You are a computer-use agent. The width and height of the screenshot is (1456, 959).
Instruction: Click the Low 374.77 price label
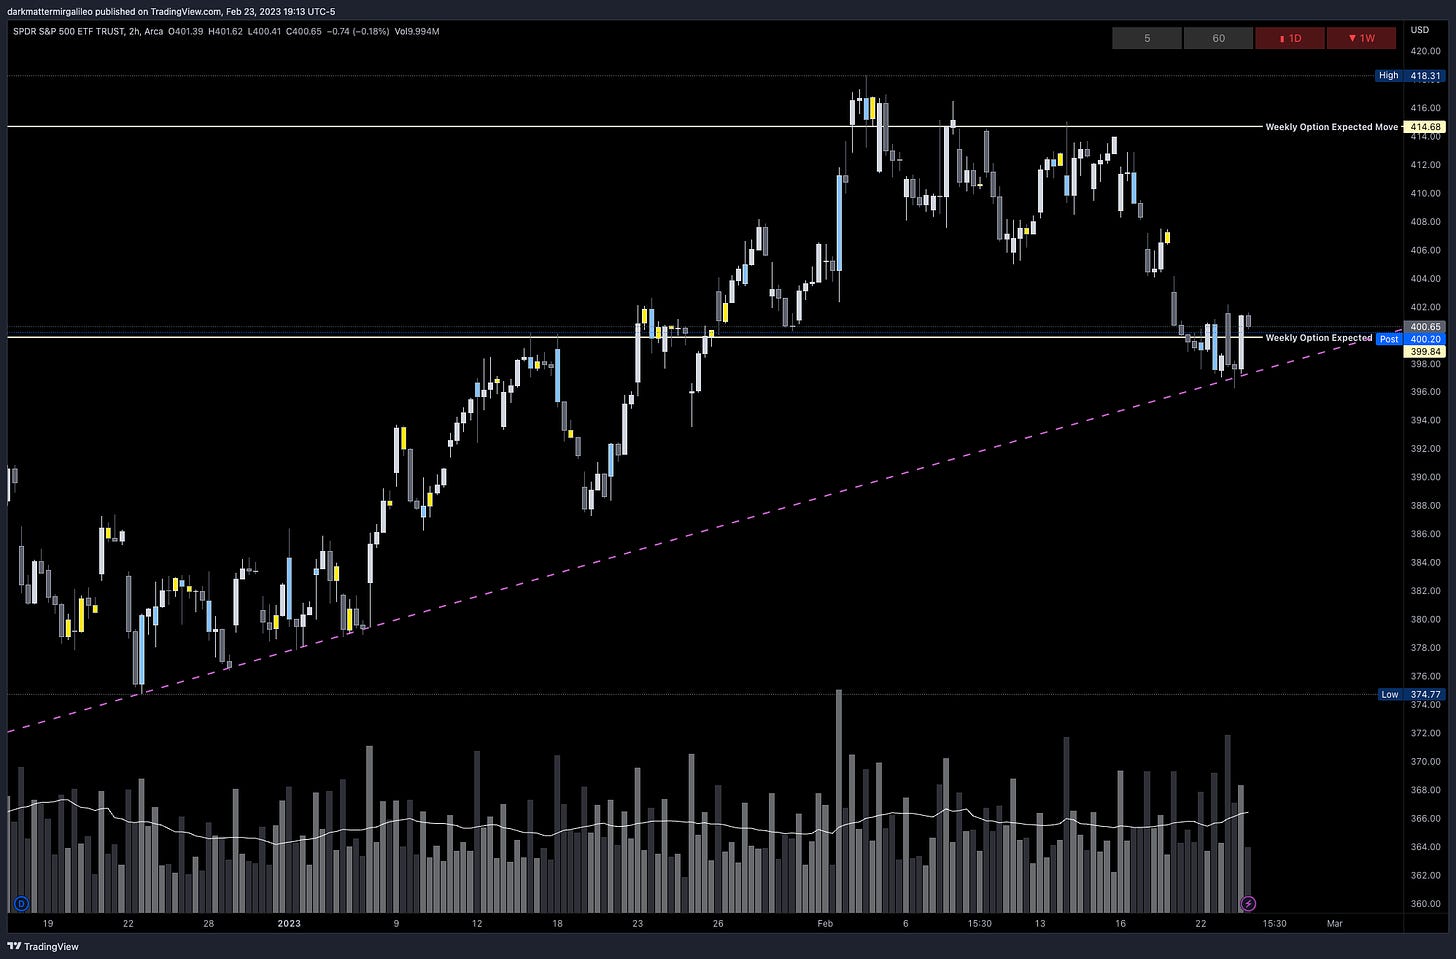point(1410,694)
